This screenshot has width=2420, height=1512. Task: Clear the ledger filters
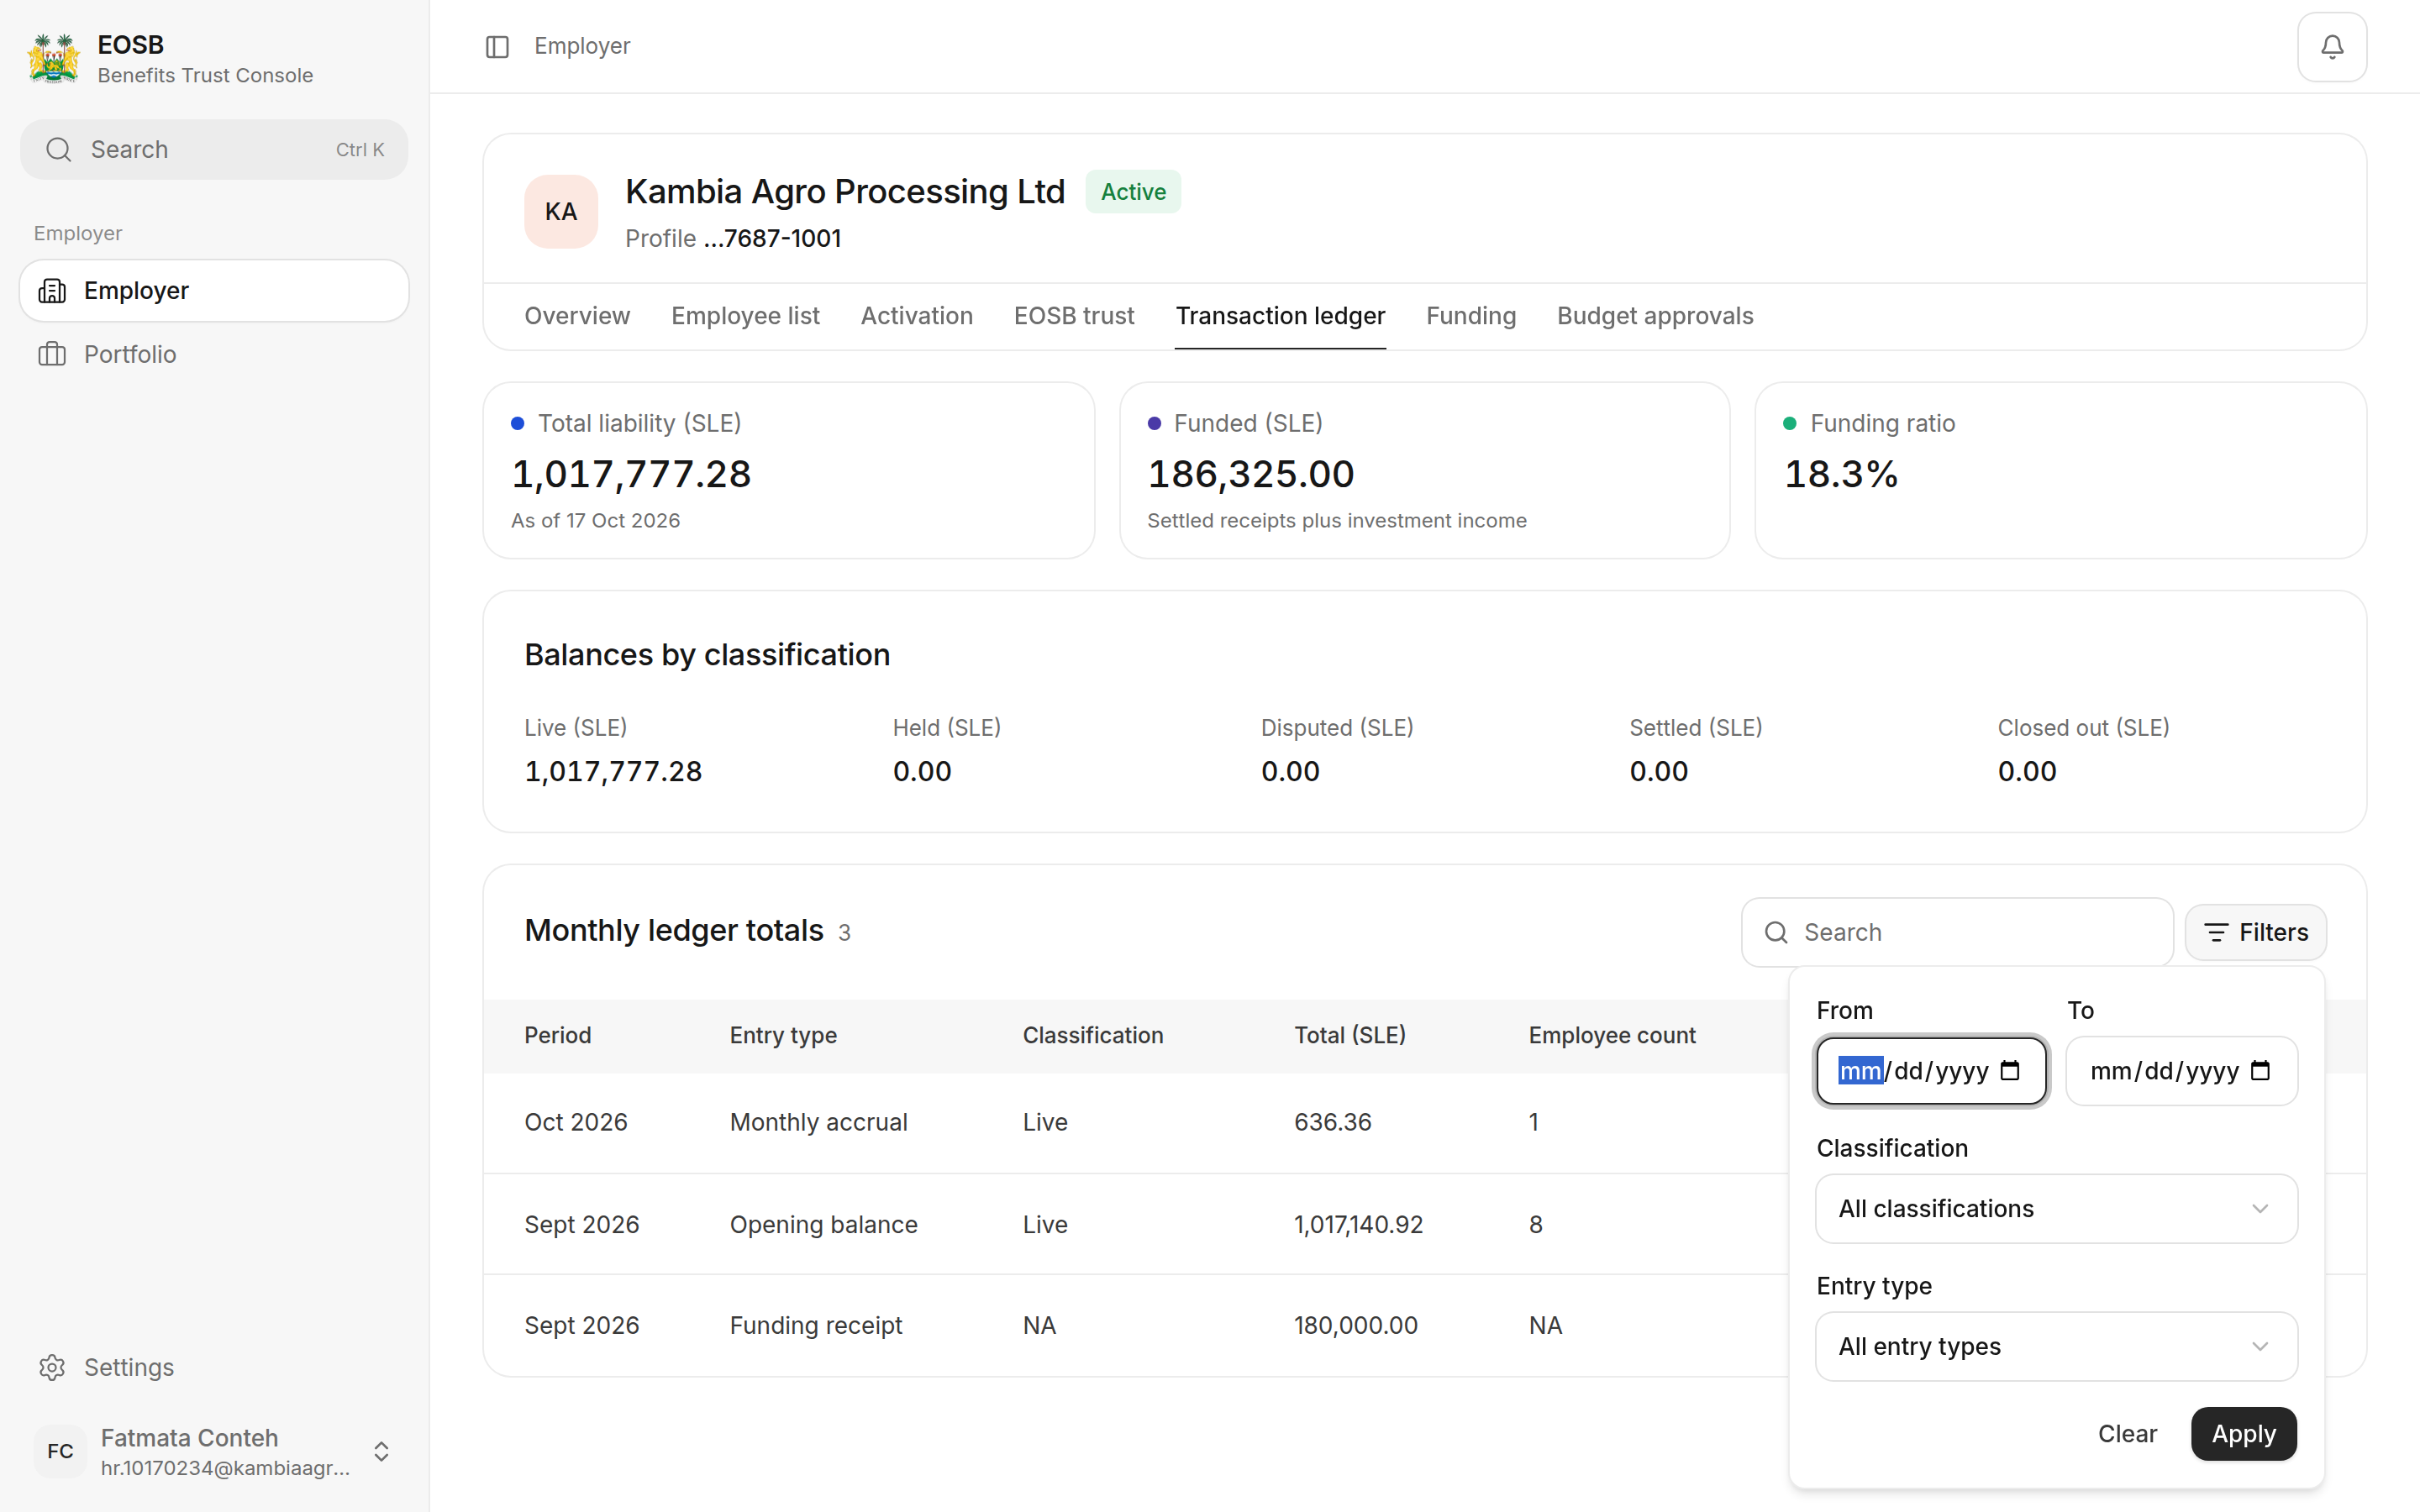click(2127, 1434)
